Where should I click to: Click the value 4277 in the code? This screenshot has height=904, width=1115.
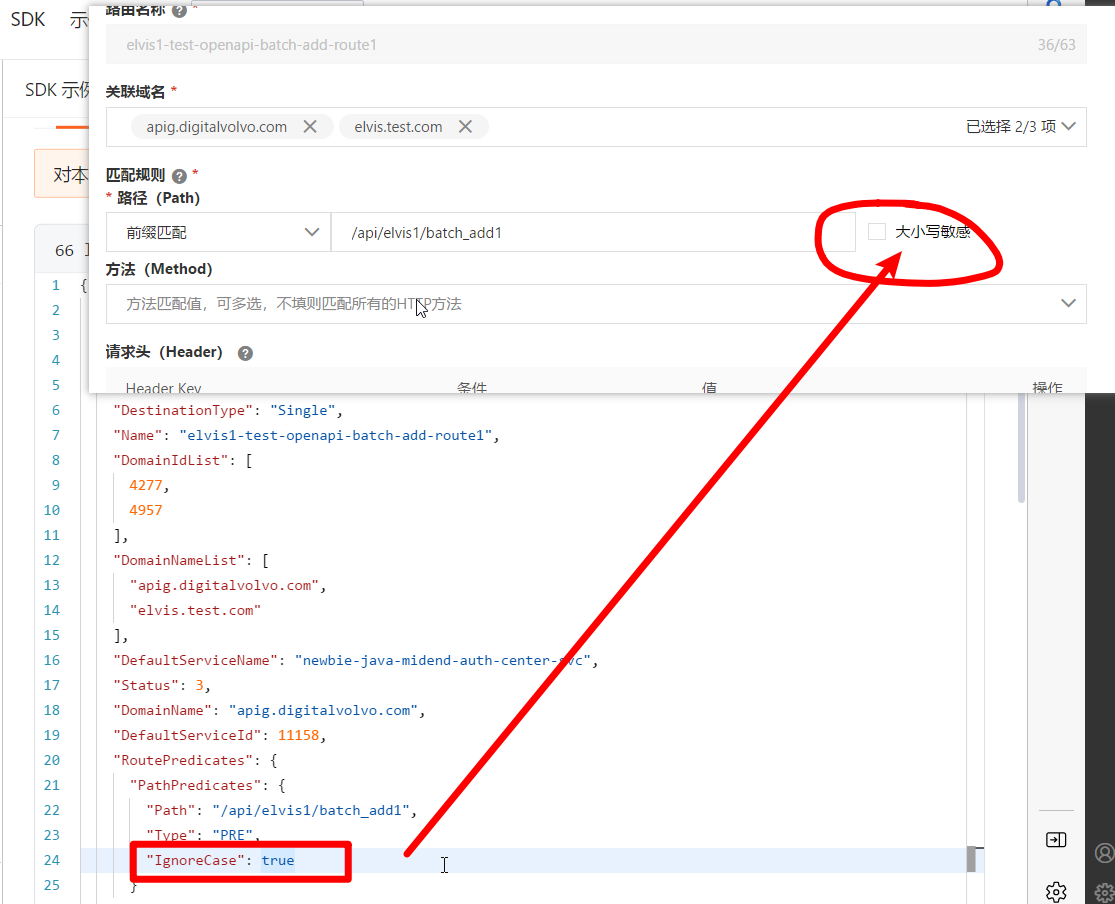pyautogui.click(x=146, y=485)
